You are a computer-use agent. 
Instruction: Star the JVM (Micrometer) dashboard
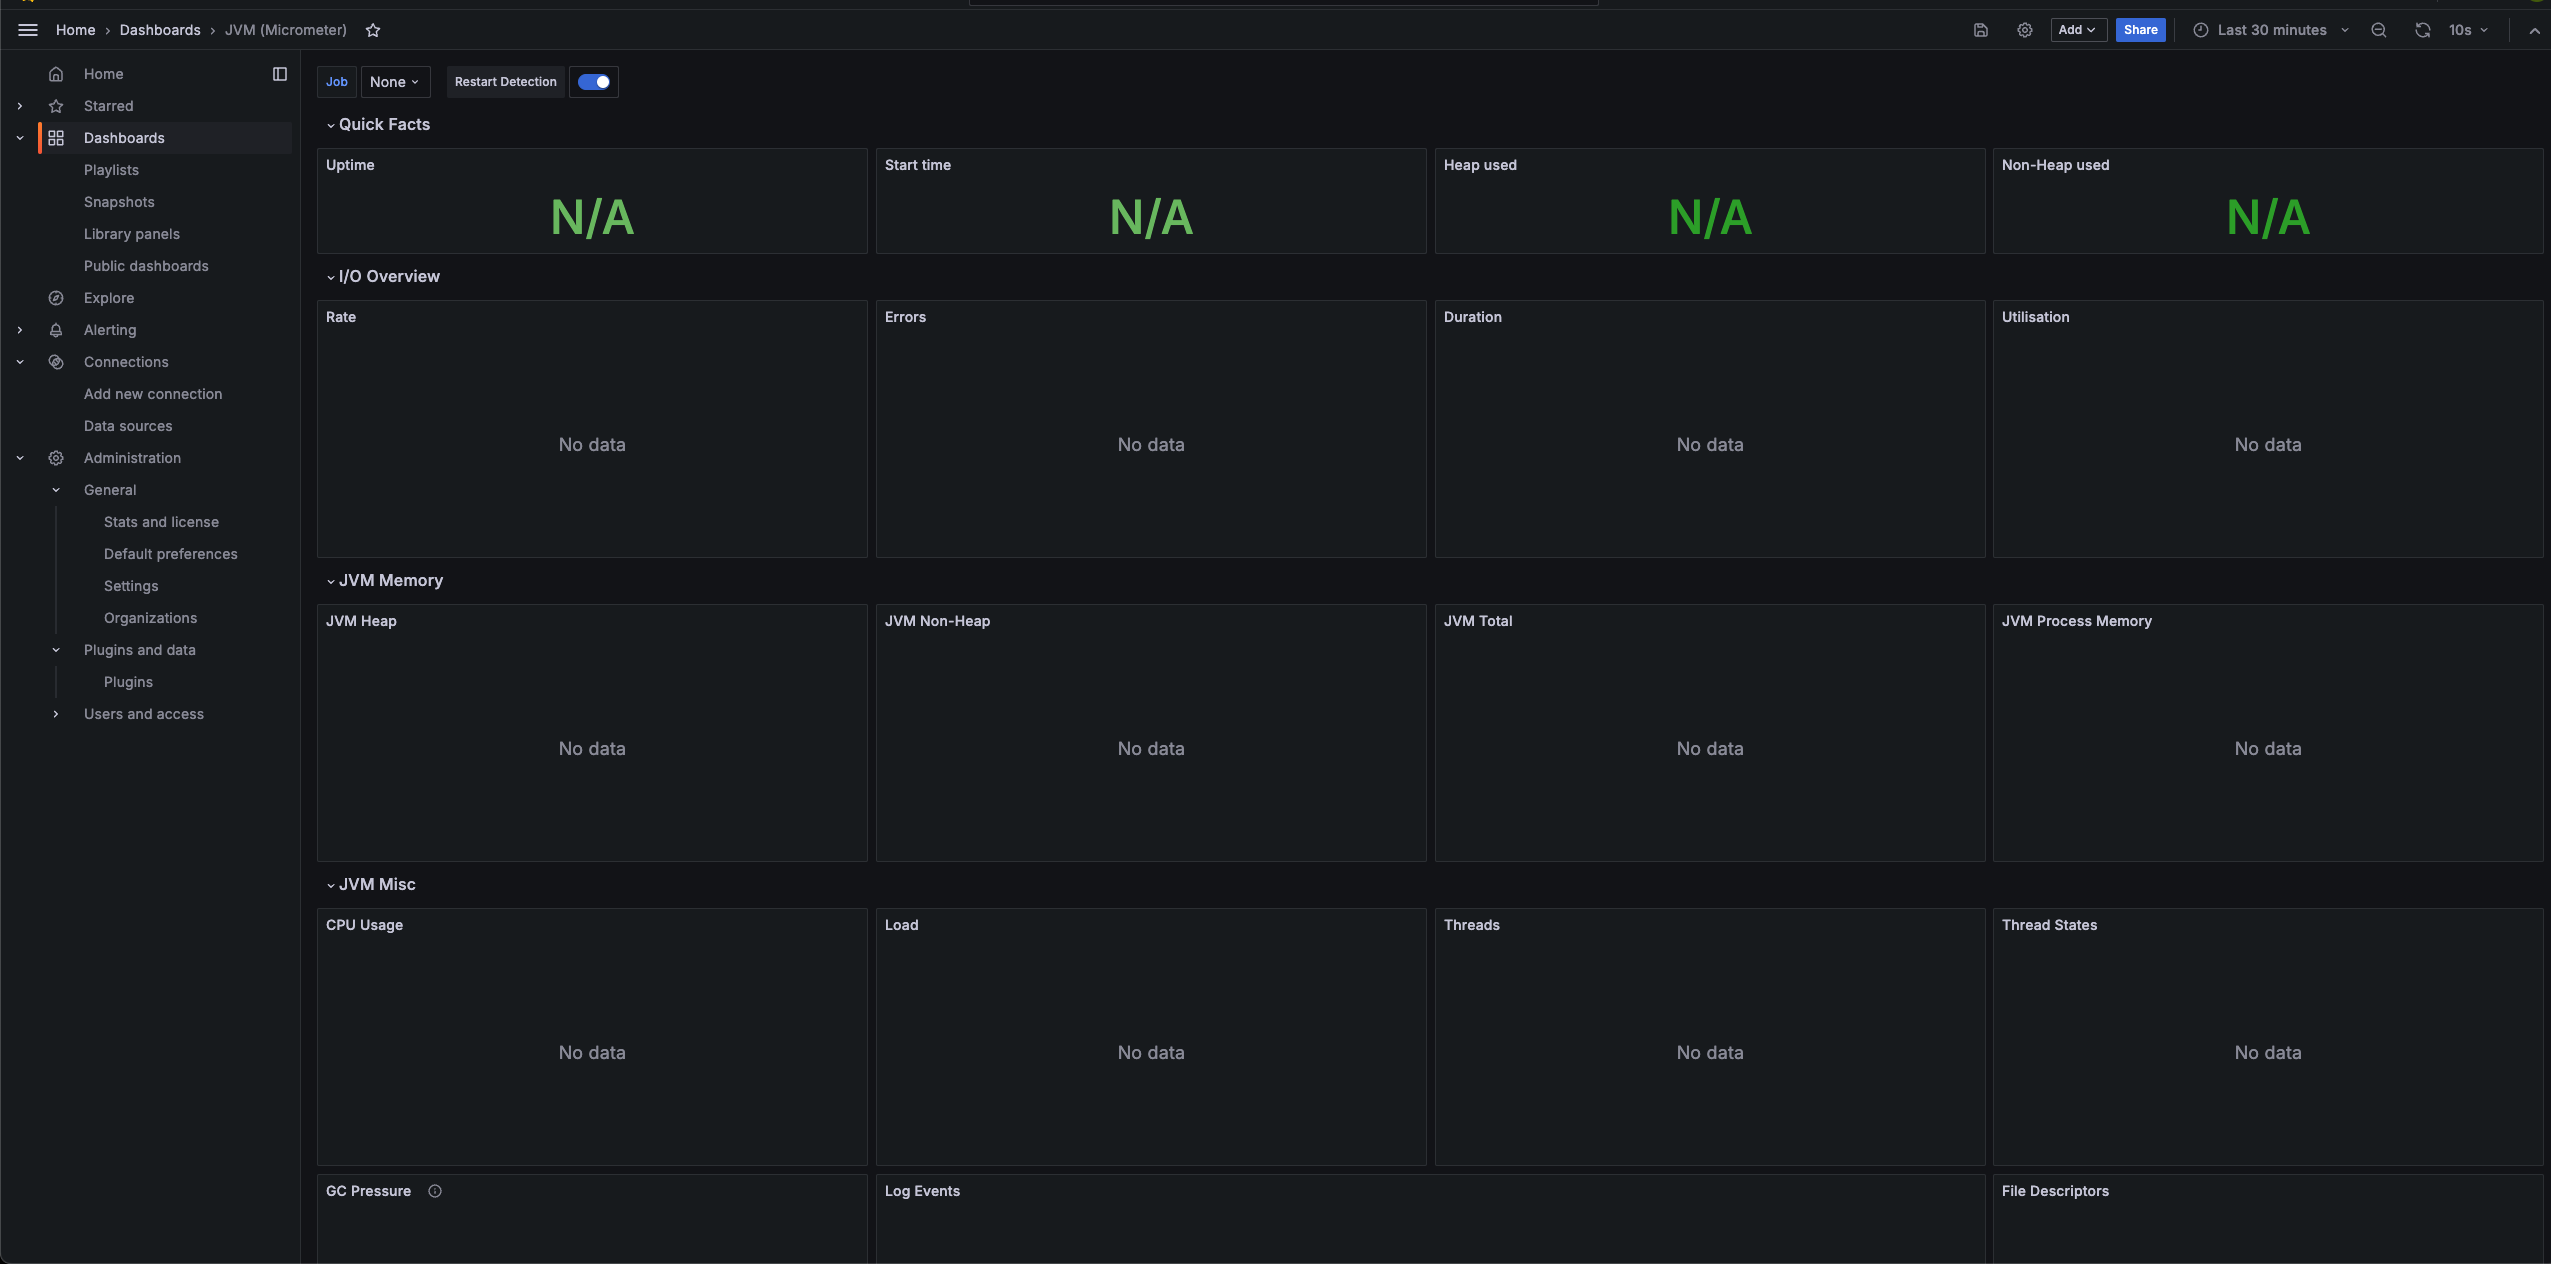pos(373,30)
